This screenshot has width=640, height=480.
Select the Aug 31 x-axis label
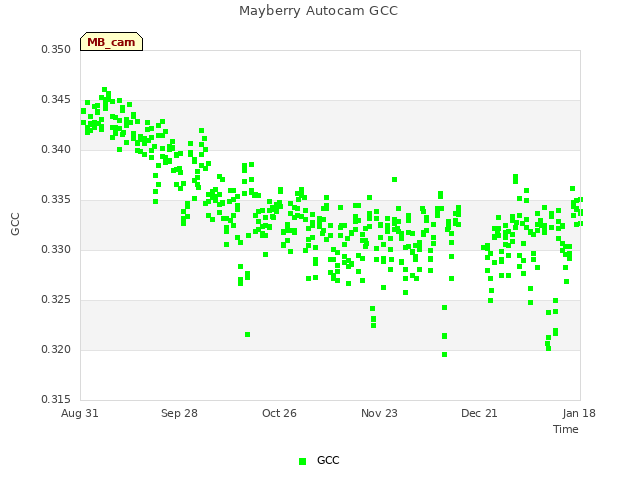coord(80,413)
